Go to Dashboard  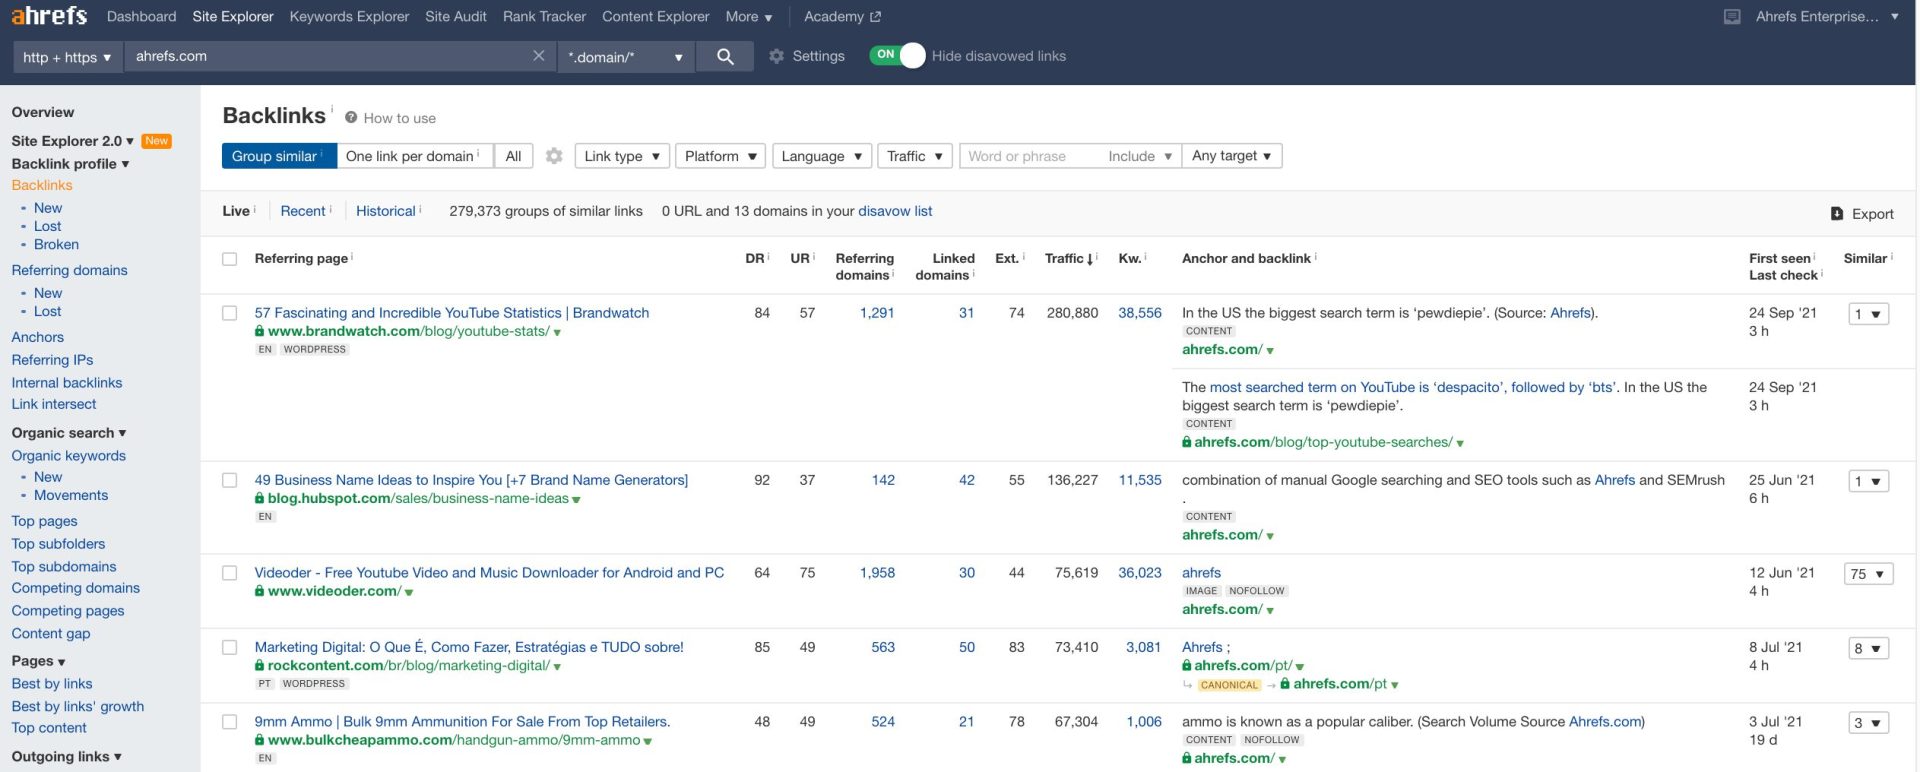coord(141,17)
